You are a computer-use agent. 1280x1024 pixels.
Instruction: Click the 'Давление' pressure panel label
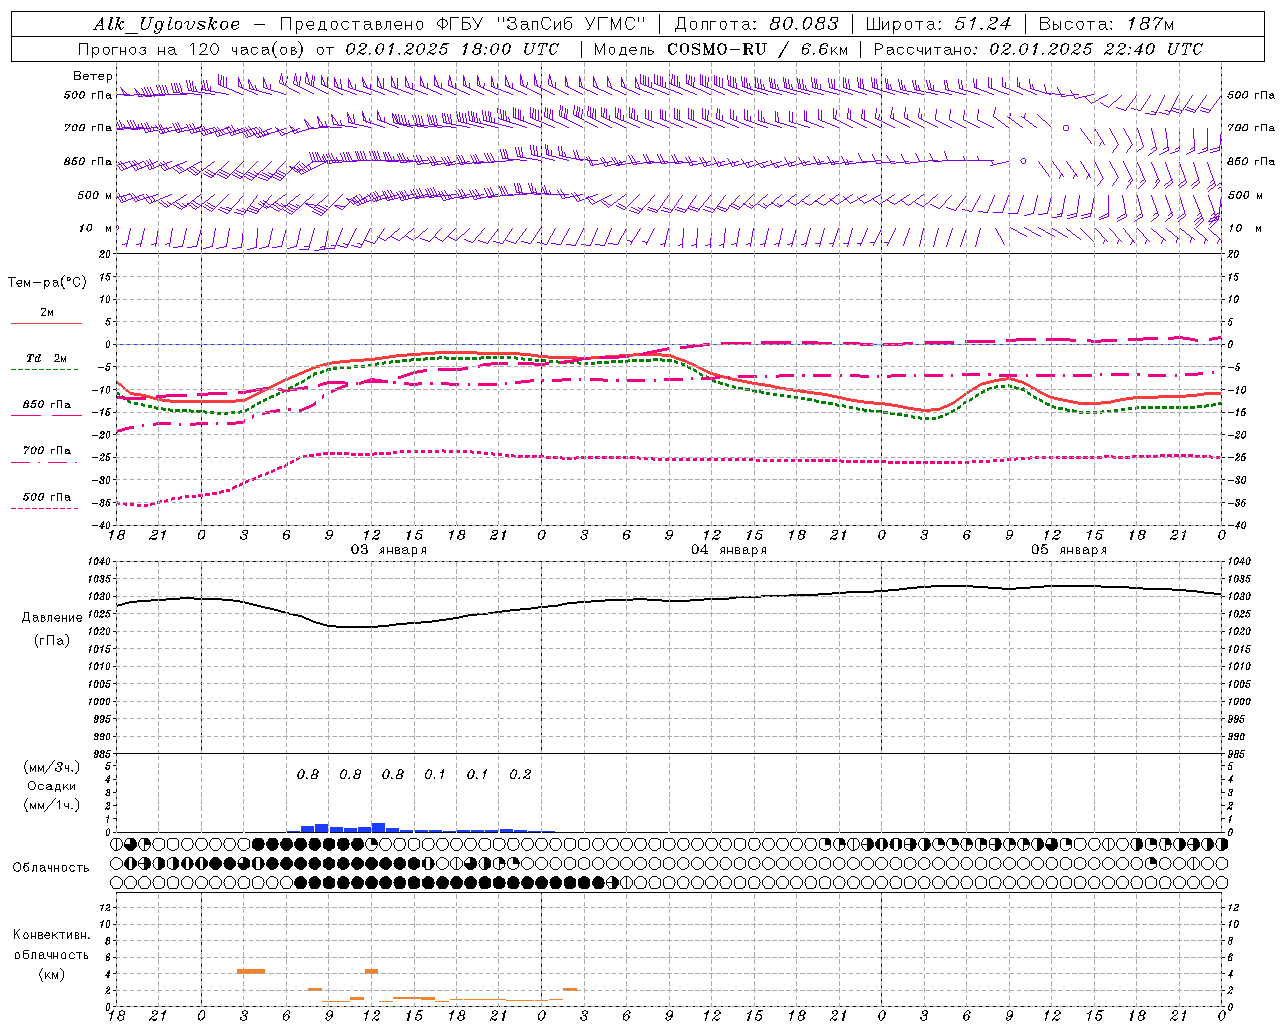[52, 618]
